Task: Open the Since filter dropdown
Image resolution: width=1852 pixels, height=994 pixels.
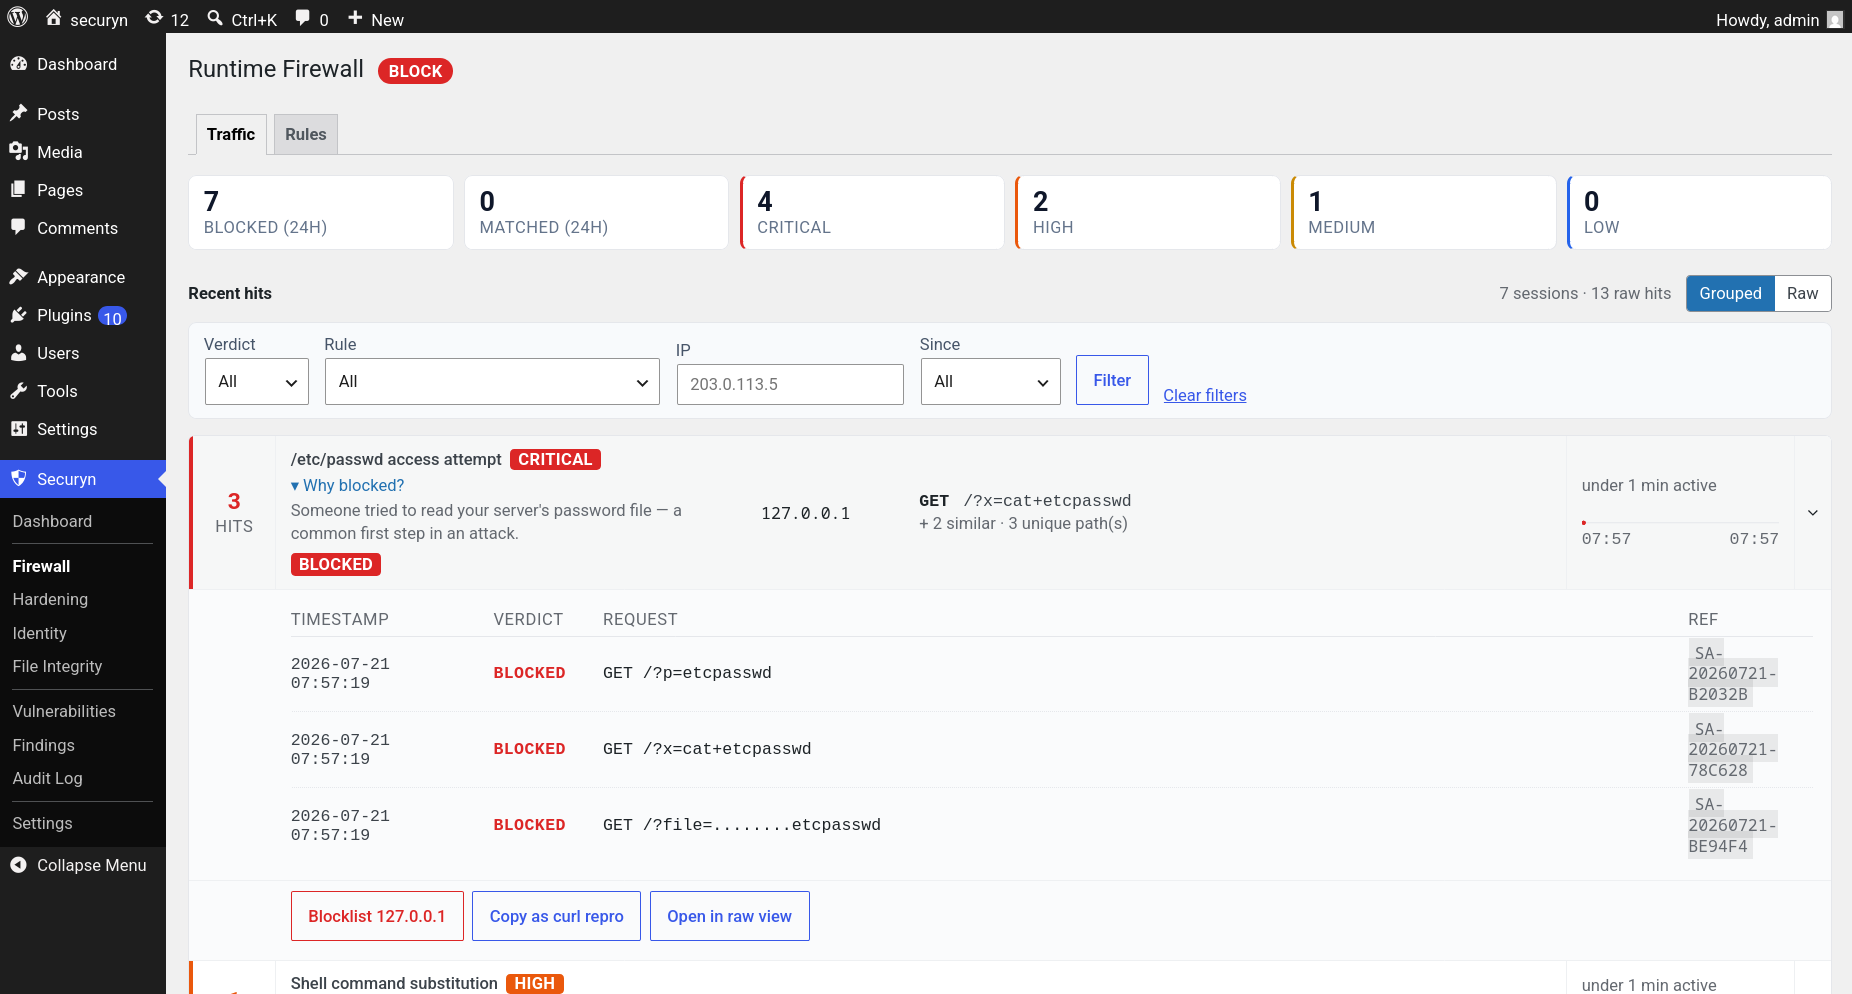Action: tap(990, 382)
